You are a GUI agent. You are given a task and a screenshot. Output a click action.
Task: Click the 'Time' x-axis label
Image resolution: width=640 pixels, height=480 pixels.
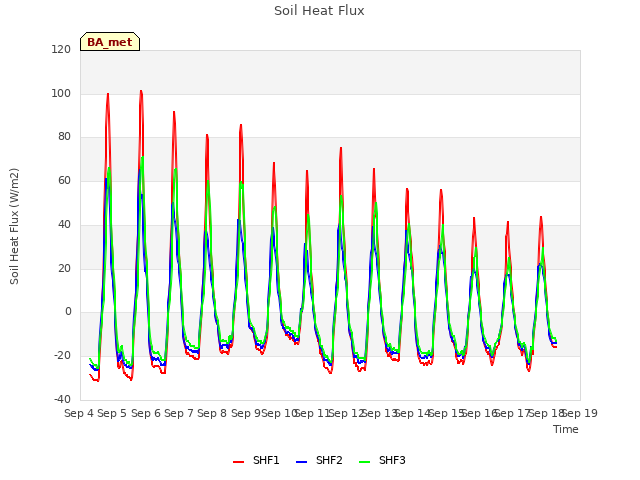(x=566, y=429)
